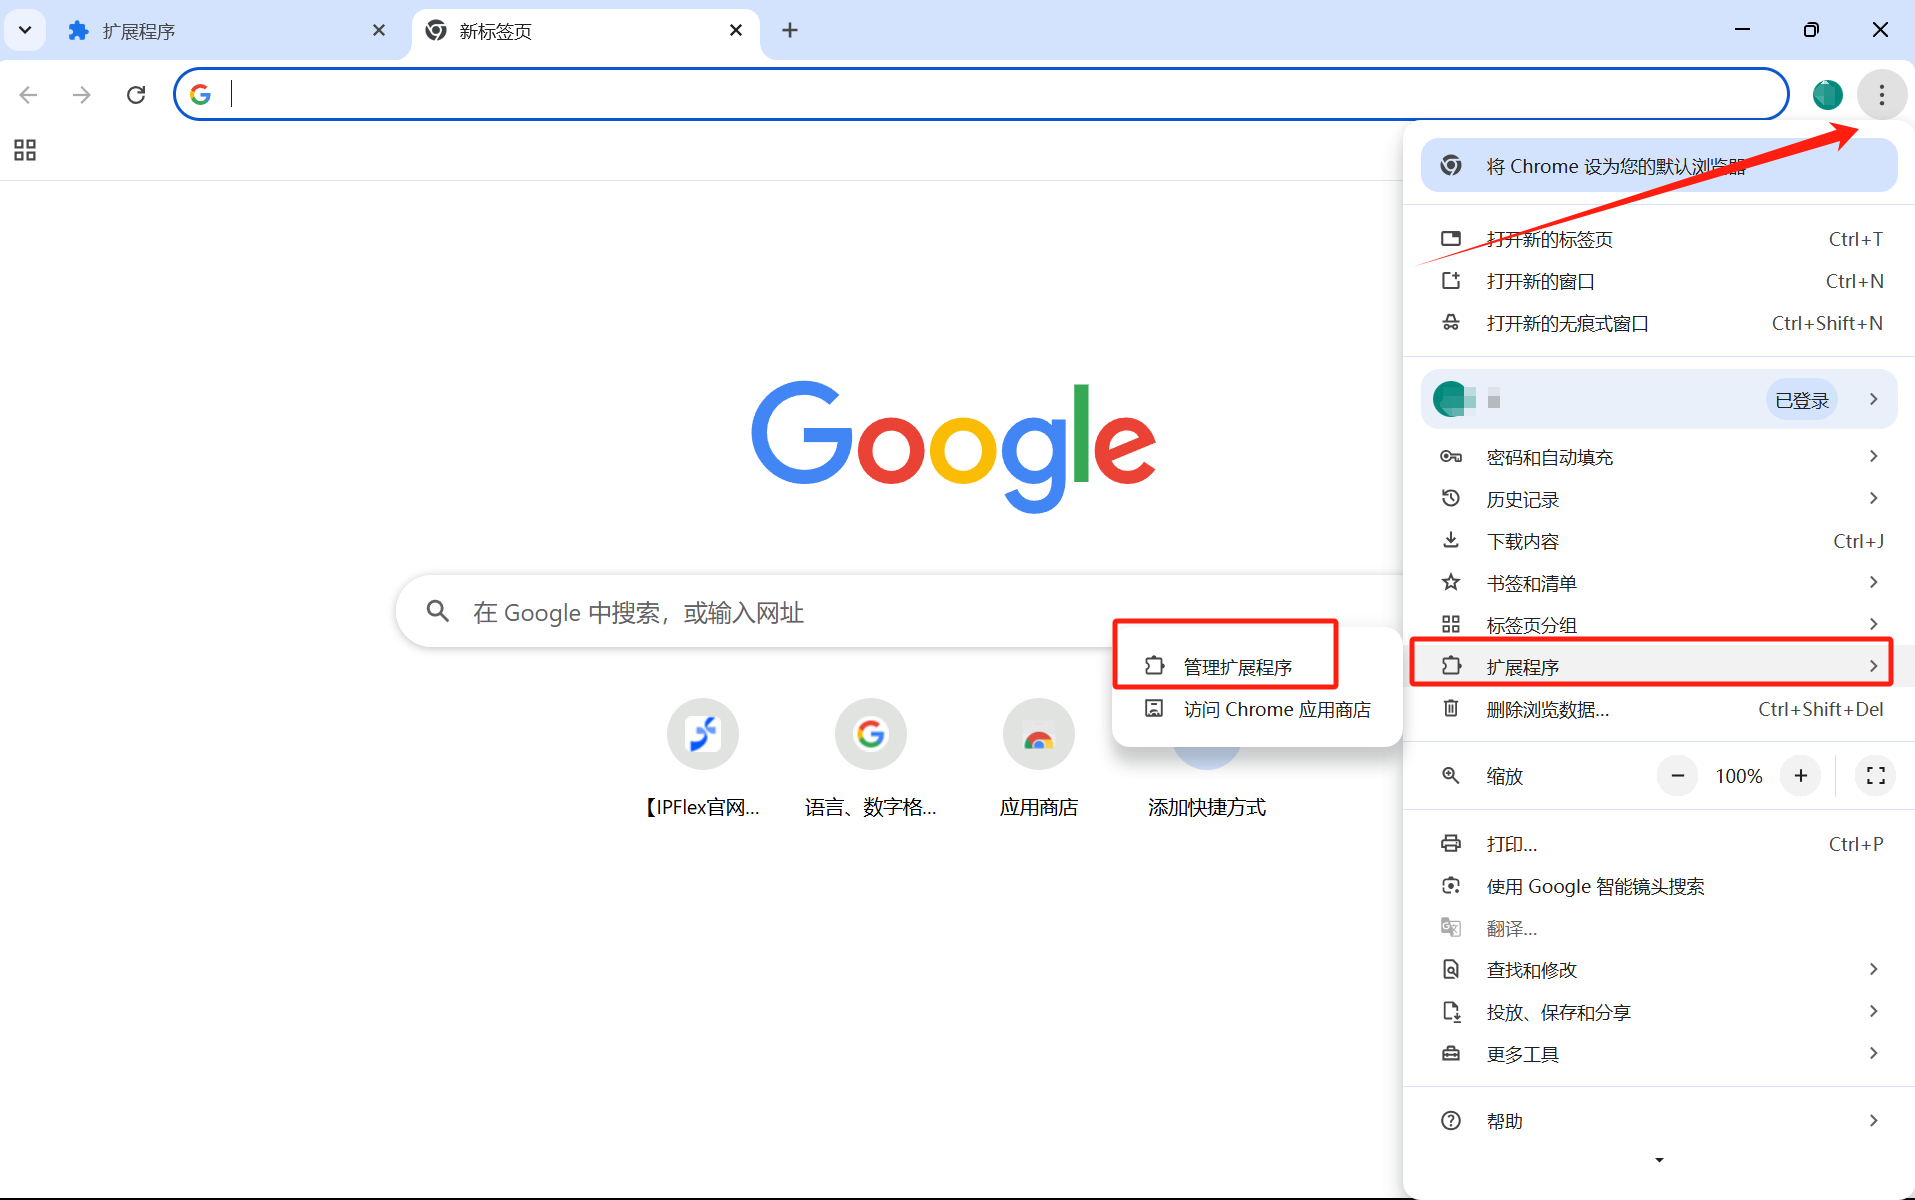Expand the 更多工具 submenu
The image size is (1915, 1200).
(1658, 1054)
